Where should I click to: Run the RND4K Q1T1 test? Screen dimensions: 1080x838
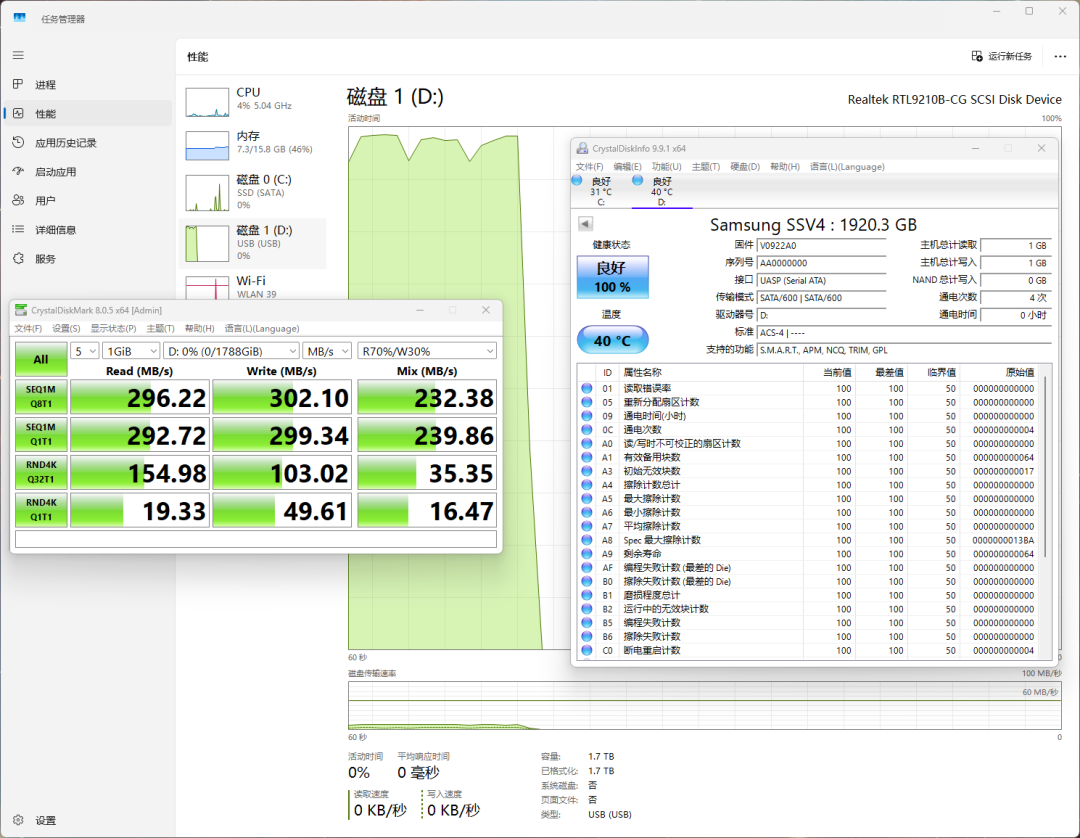41,510
